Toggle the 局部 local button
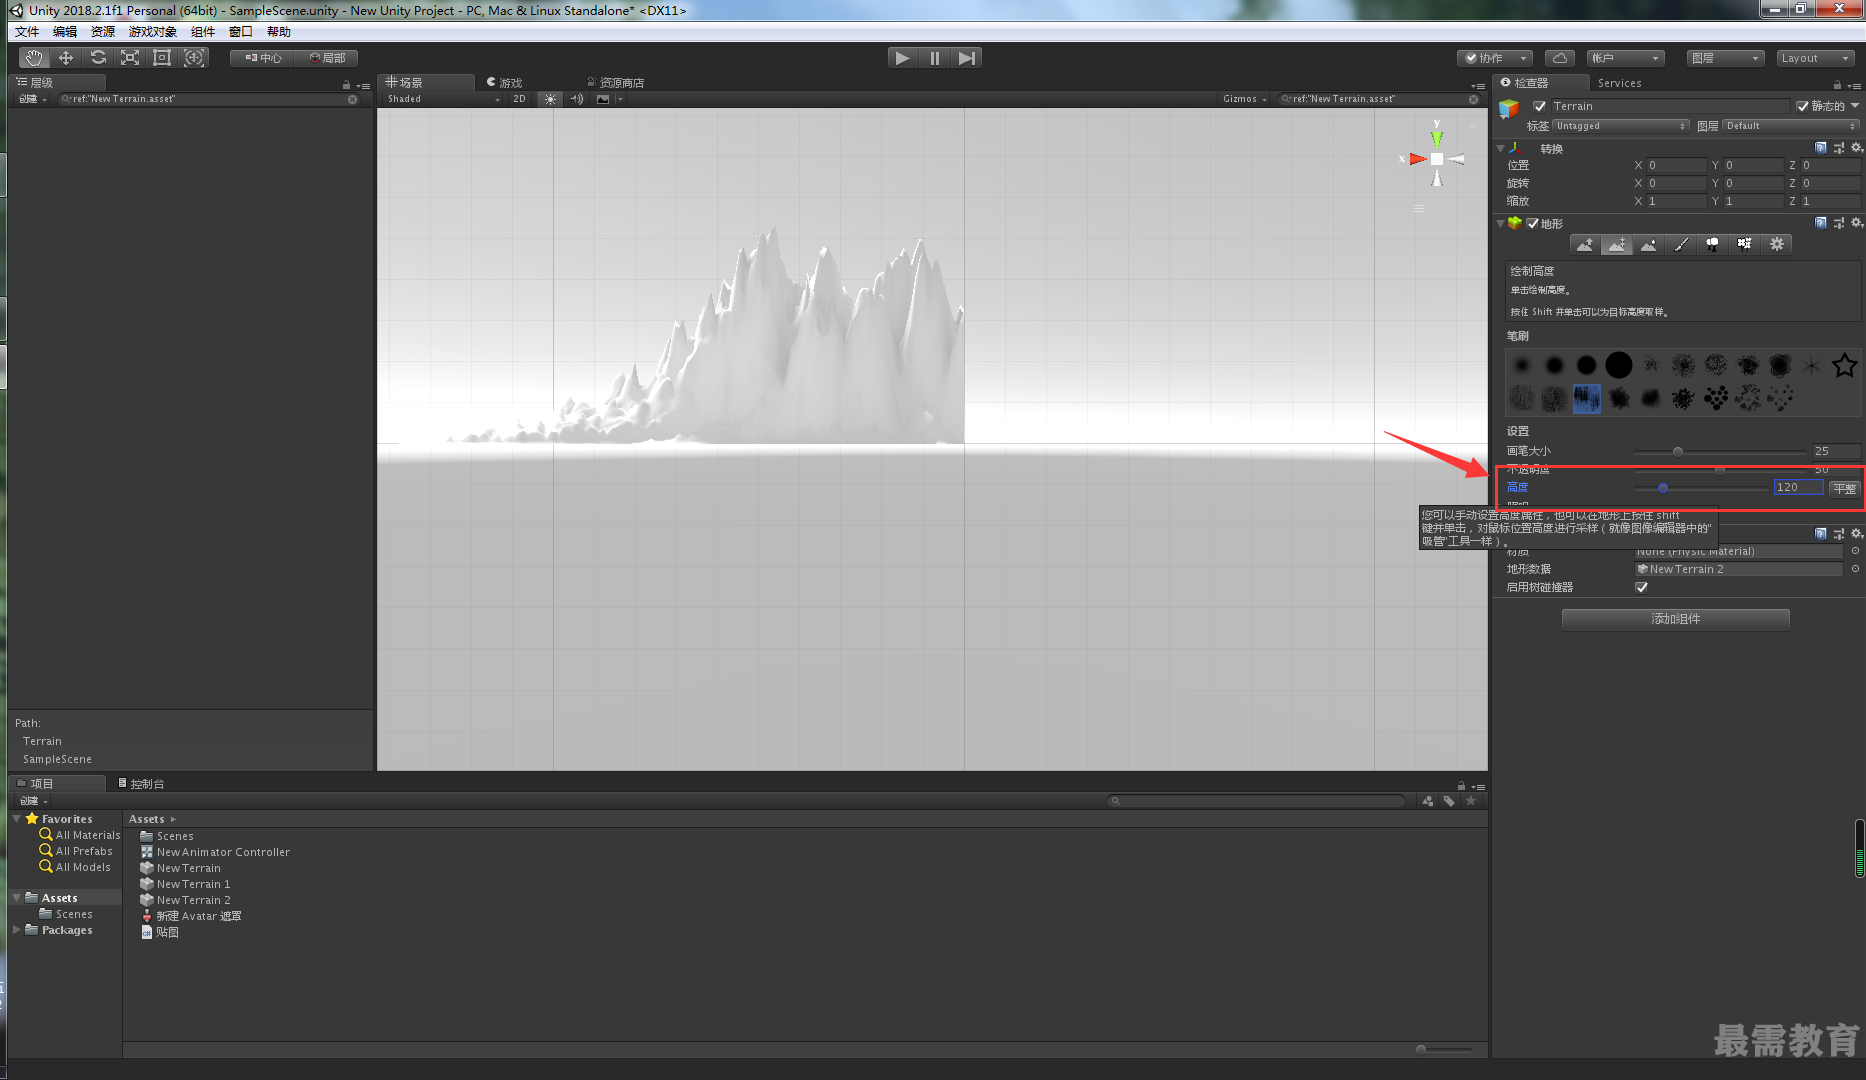Viewport: 1866px width, 1080px height. click(327, 58)
